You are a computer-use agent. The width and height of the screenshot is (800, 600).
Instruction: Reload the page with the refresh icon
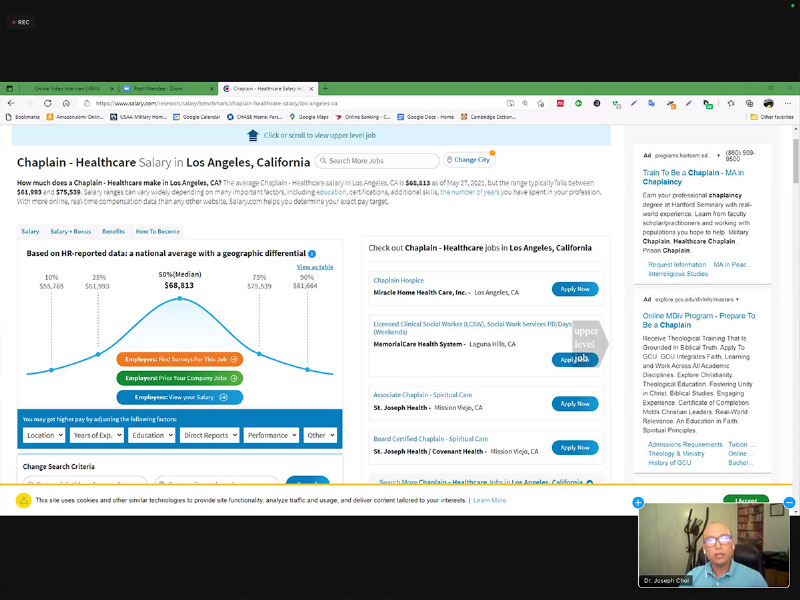pyautogui.click(x=47, y=103)
